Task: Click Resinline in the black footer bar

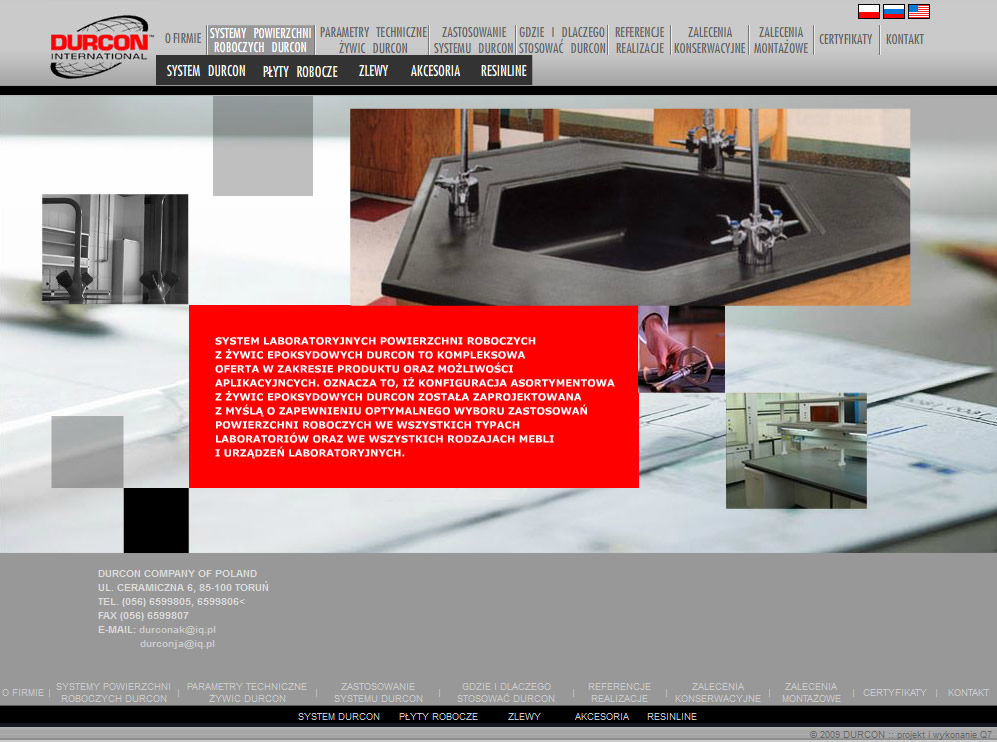Action: coord(671,717)
